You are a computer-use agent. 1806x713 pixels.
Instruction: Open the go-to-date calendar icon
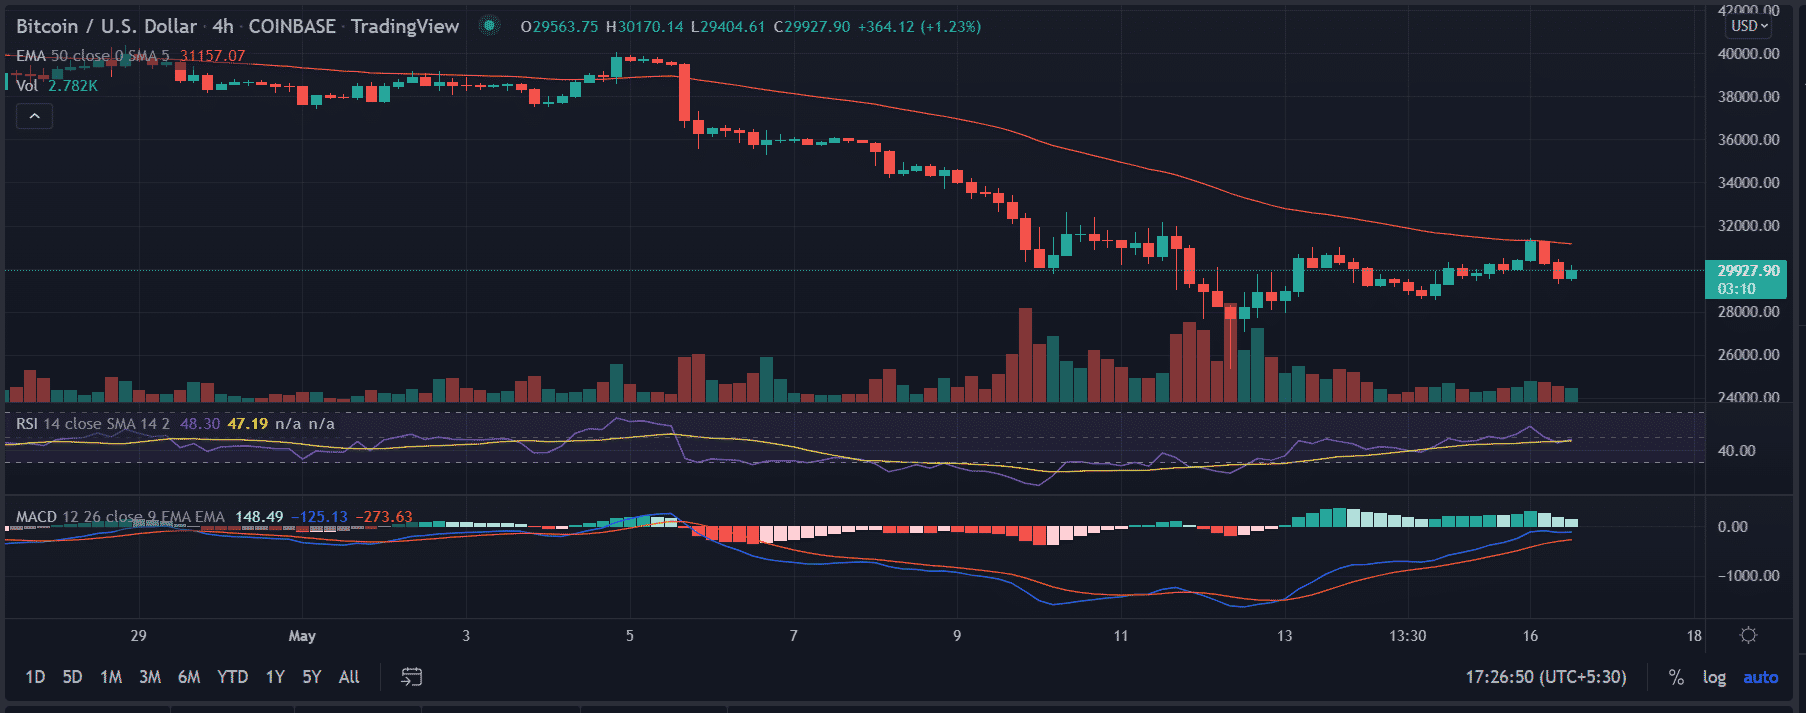tap(411, 677)
